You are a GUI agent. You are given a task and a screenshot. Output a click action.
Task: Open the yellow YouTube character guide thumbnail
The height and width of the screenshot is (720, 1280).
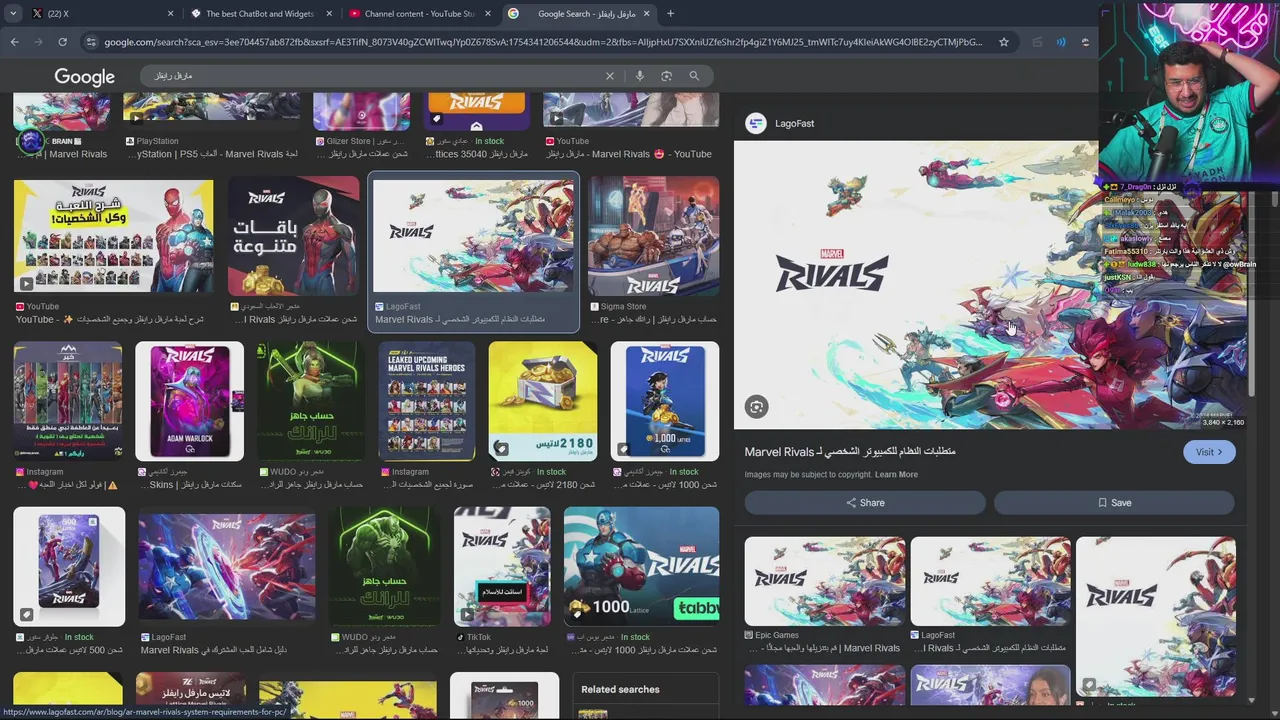pos(113,236)
